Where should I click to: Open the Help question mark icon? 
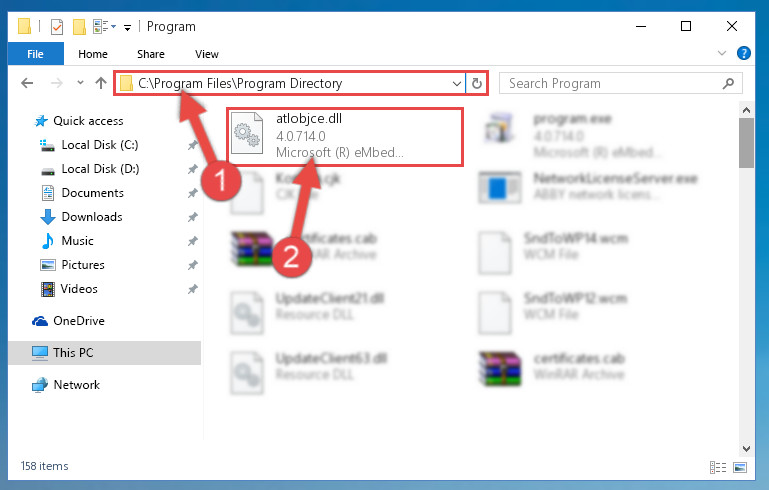coord(743,53)
